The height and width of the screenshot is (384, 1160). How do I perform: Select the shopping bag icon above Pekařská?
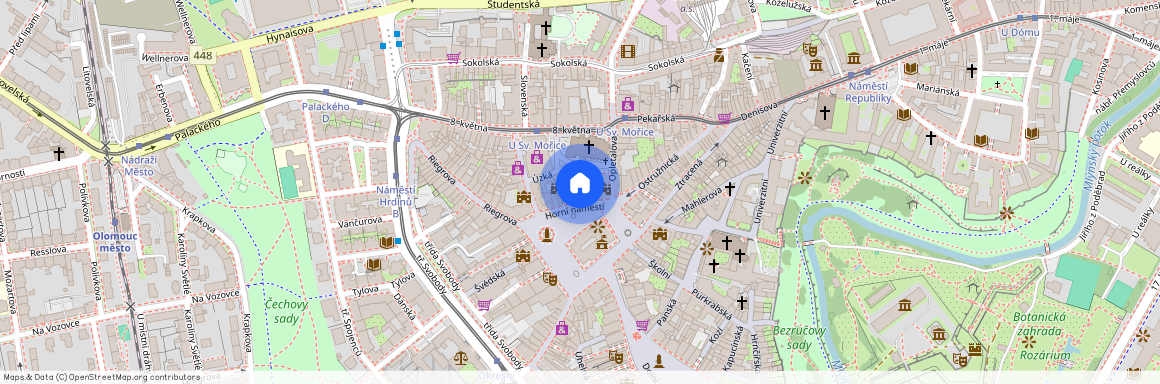click(627, 104)
